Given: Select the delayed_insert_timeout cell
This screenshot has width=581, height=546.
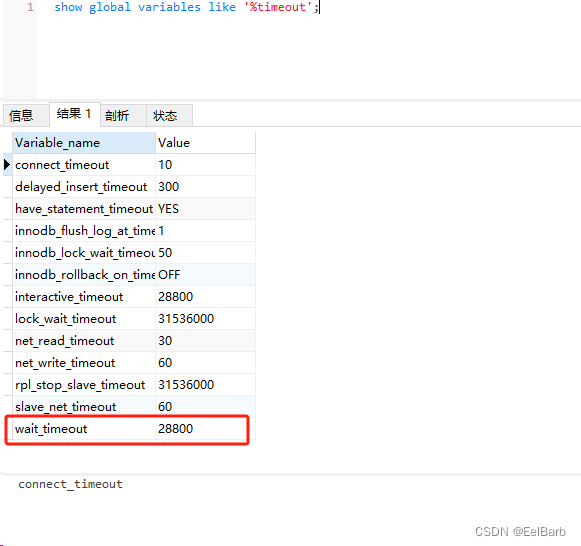Looking at the screenshot, I should click(x=84, y=187).
